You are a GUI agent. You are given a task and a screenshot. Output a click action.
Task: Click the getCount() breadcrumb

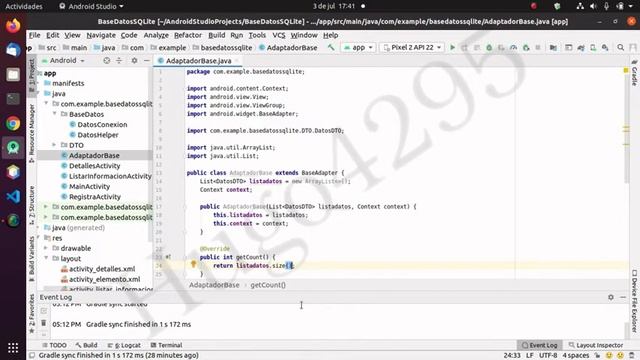[x=268, y=285]
